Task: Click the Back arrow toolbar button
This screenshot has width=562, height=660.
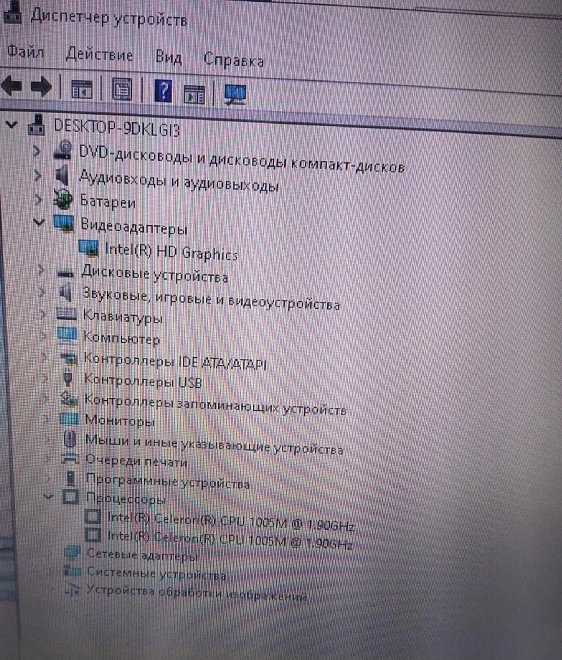Action: click(12, 85)
